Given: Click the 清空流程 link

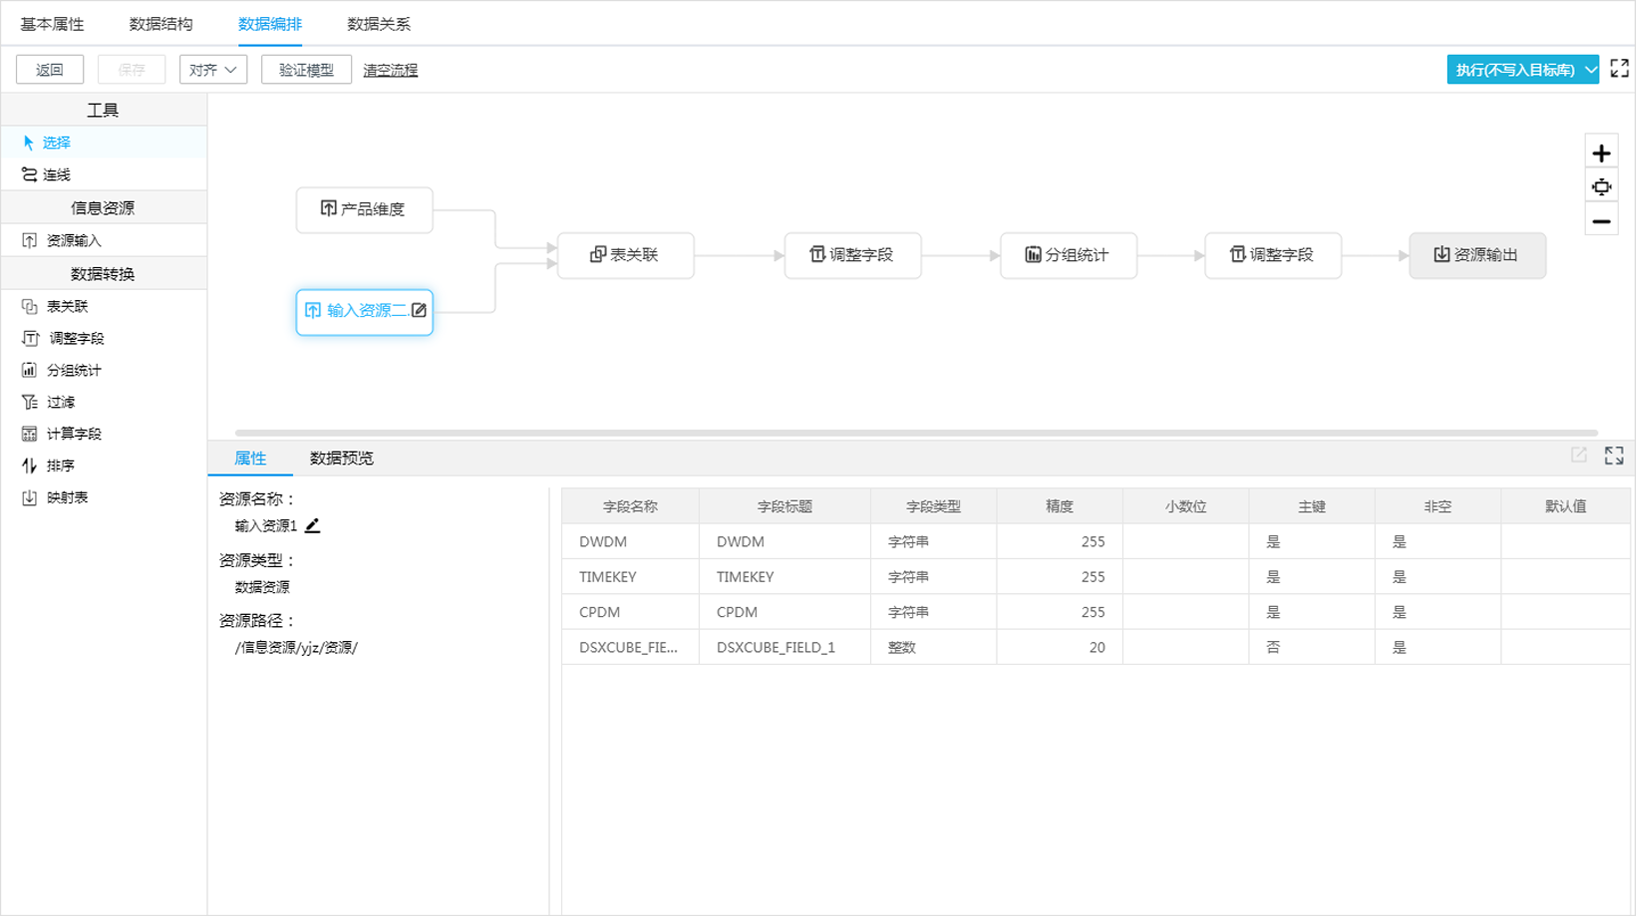Looking at the screenshot, I should pyautogui.click(x=390, y=70).
